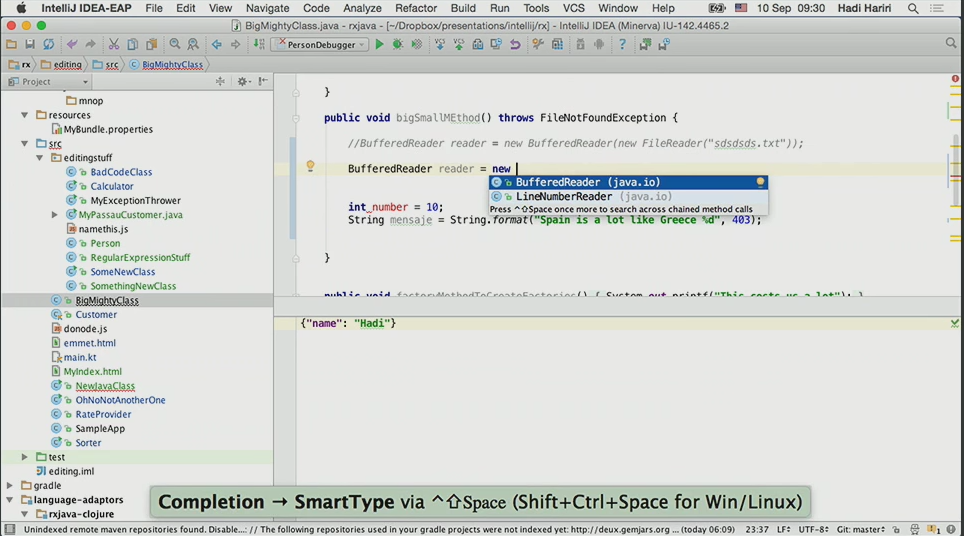964x536 pixels.
Task: Open Project panel gear settings
Action: [242, 81]
